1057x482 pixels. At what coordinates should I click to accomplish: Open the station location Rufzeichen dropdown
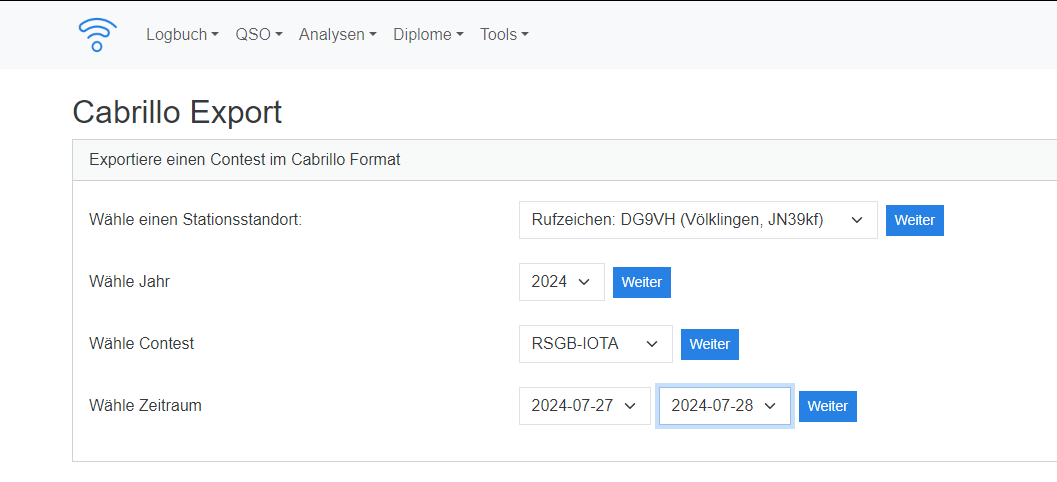click(697, 220)
